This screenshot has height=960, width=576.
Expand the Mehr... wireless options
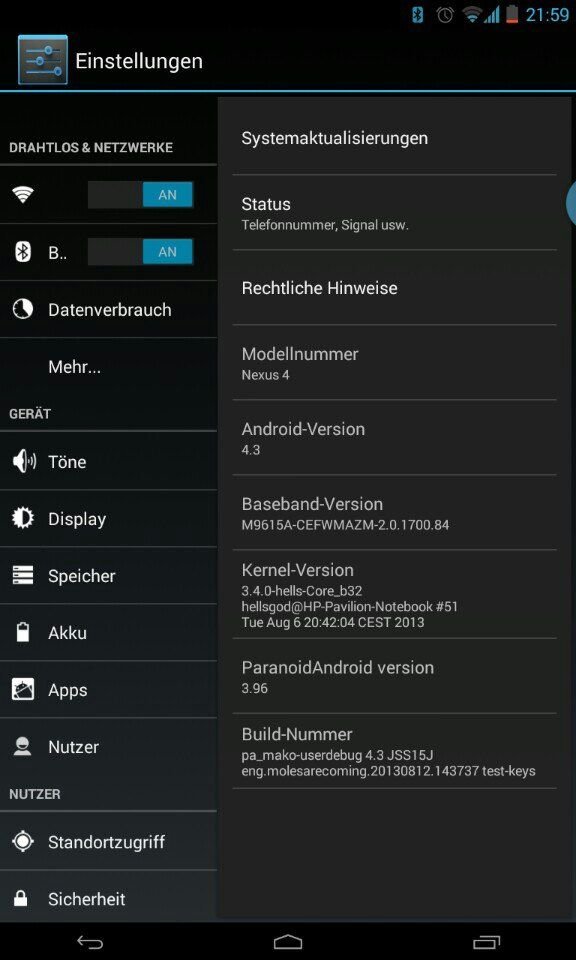[x=108, y=367]
